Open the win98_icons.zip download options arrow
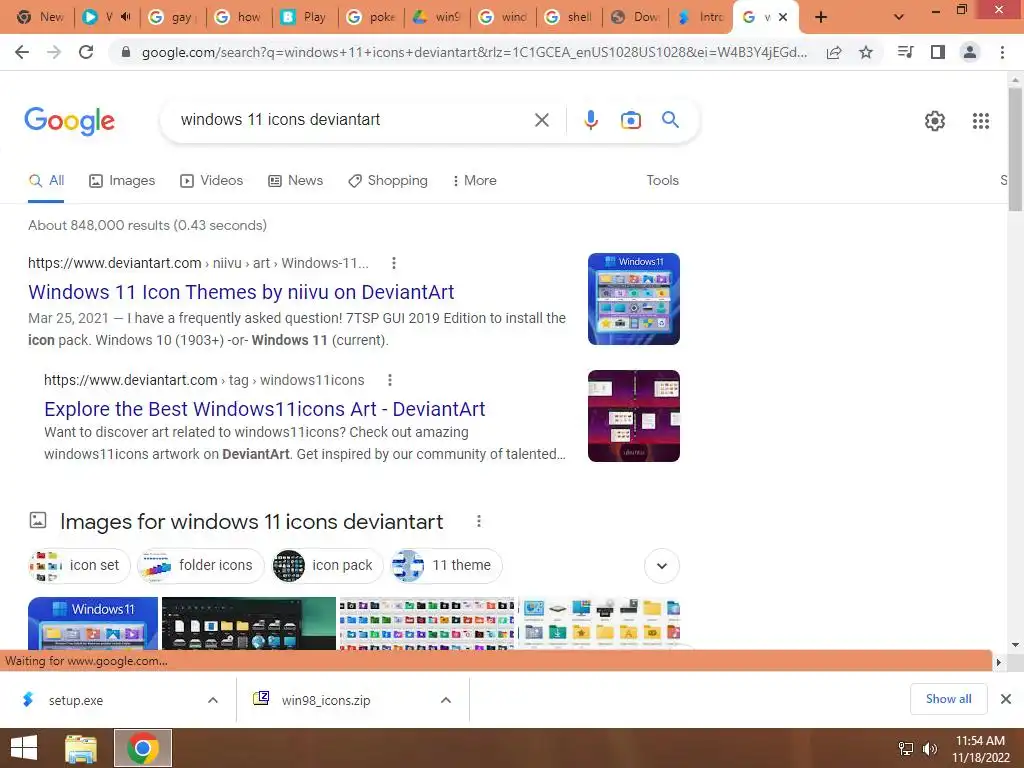This screenshot has height=768, width=1024. click(x=446, y=700)
